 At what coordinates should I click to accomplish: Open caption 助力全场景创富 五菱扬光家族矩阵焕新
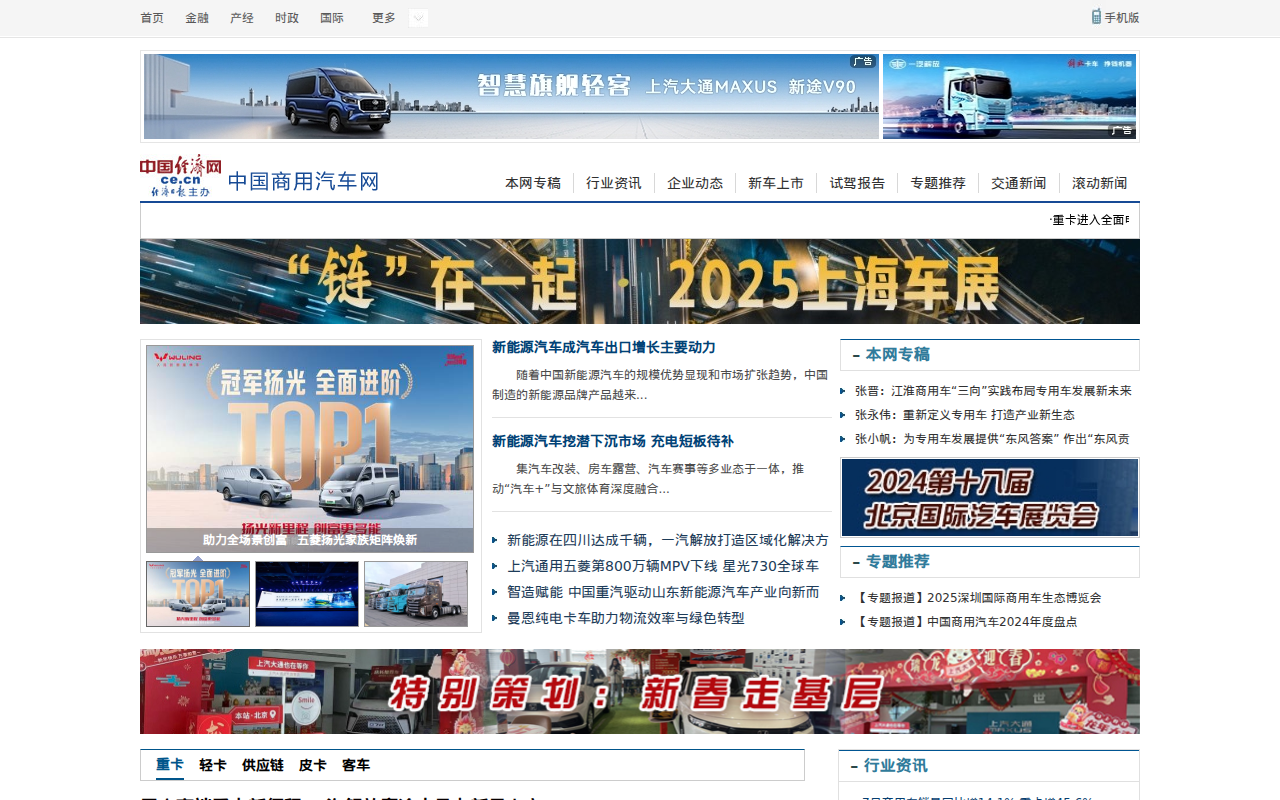tap(310, 540)
